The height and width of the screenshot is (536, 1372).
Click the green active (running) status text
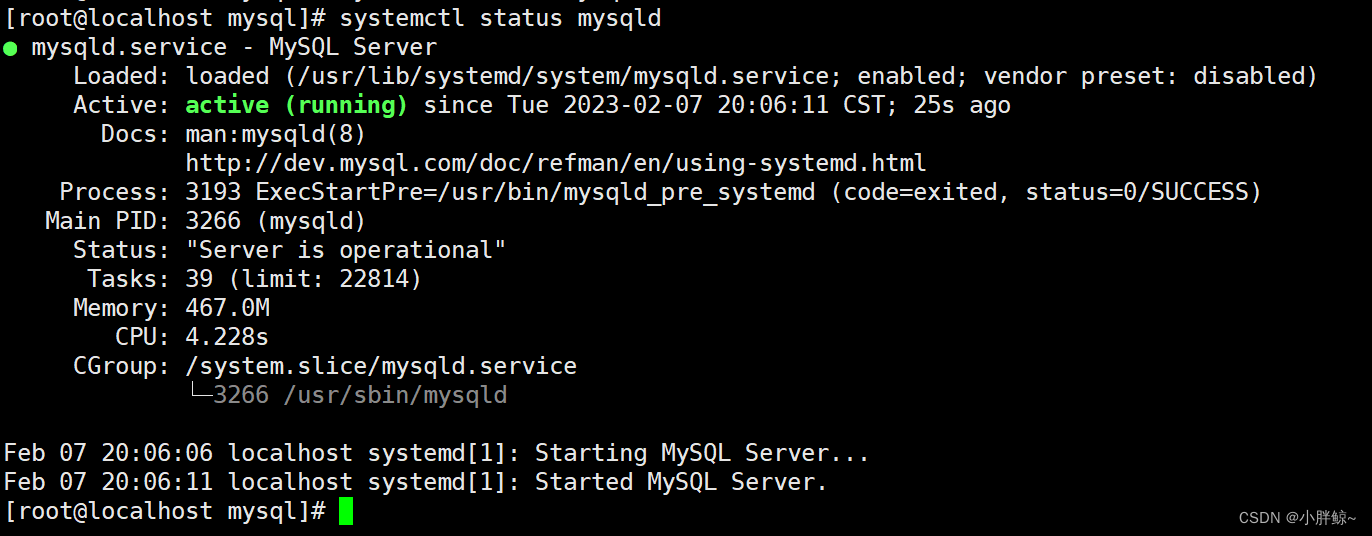297,105
